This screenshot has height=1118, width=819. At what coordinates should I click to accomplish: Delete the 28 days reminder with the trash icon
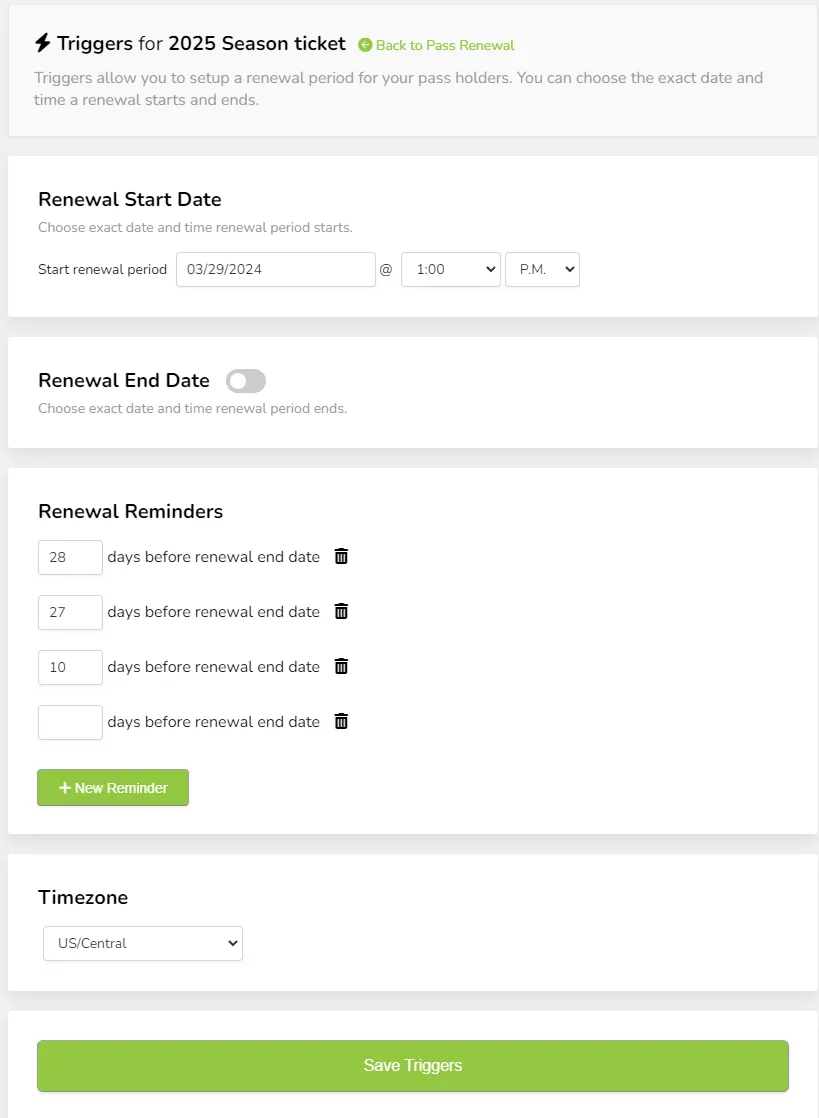pyautogui.click(x=341, y=556)
